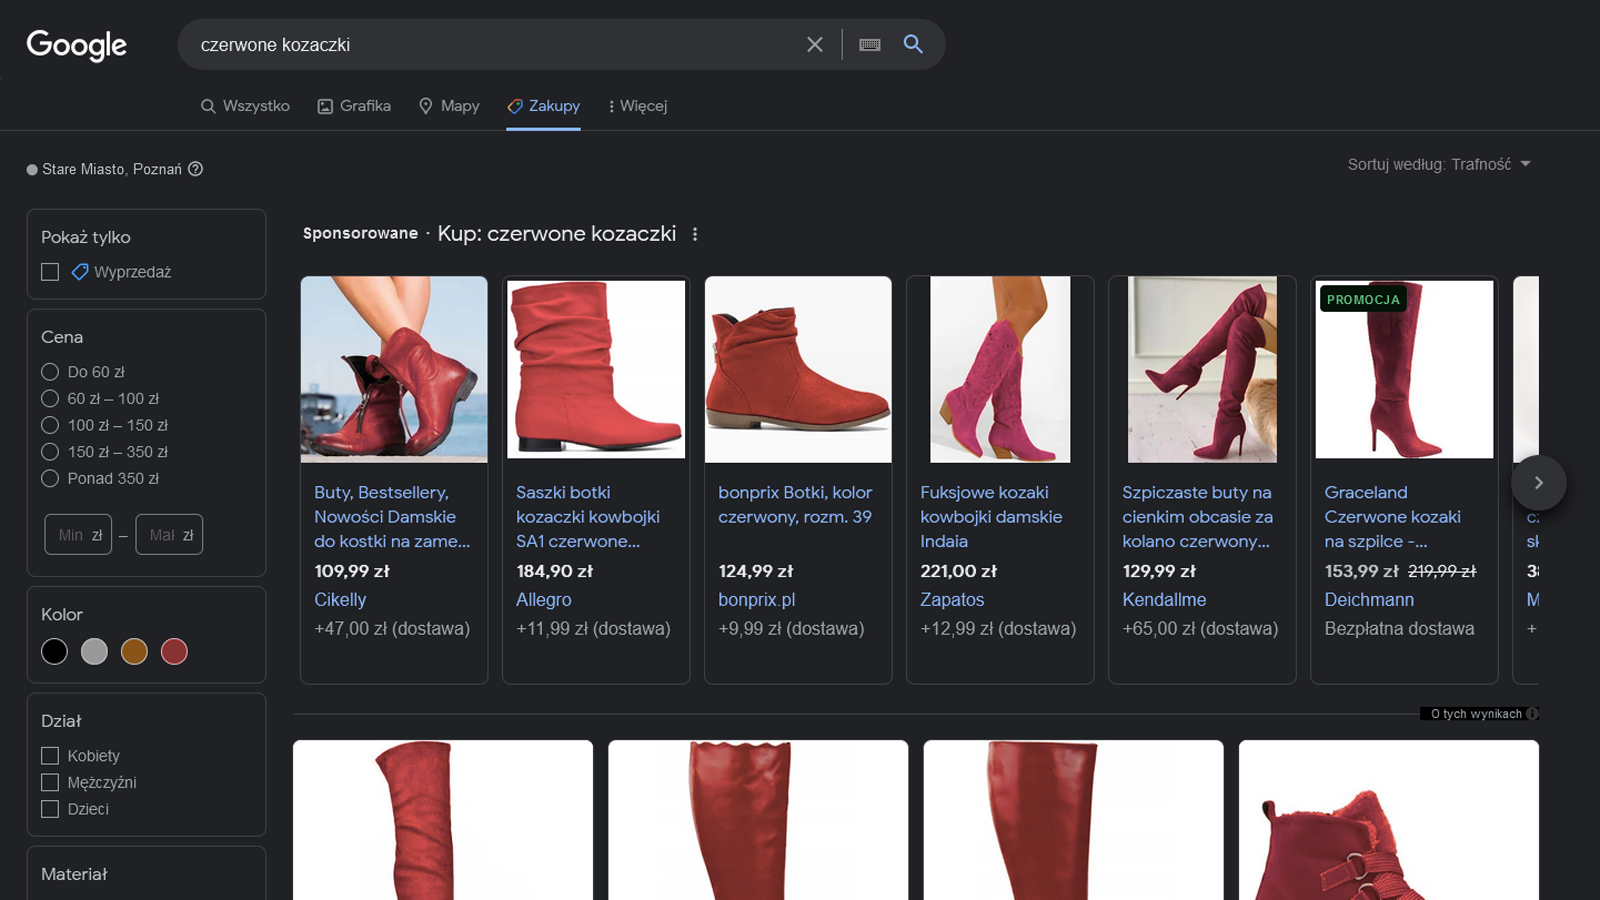Screen dimensions: 1600x900
Task: Switch to the Grafika tab
Action: coord(354,106)
